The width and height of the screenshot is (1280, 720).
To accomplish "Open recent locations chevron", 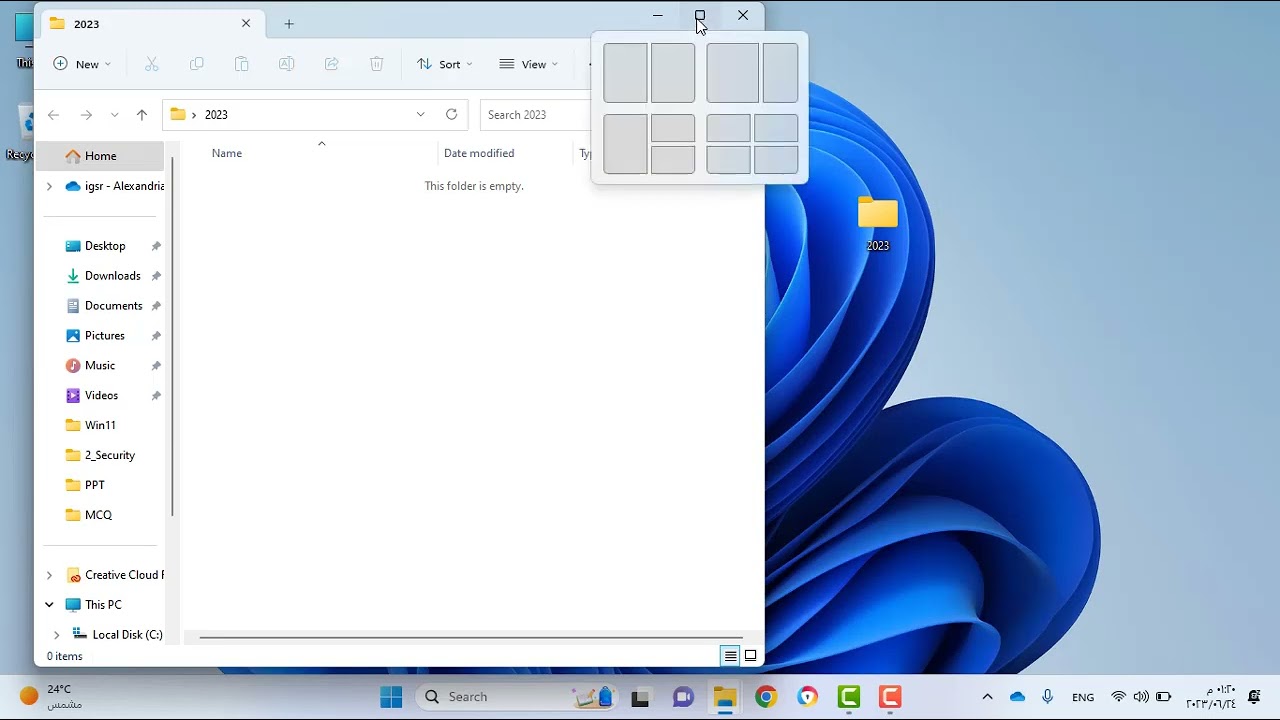I will [114, 115].
